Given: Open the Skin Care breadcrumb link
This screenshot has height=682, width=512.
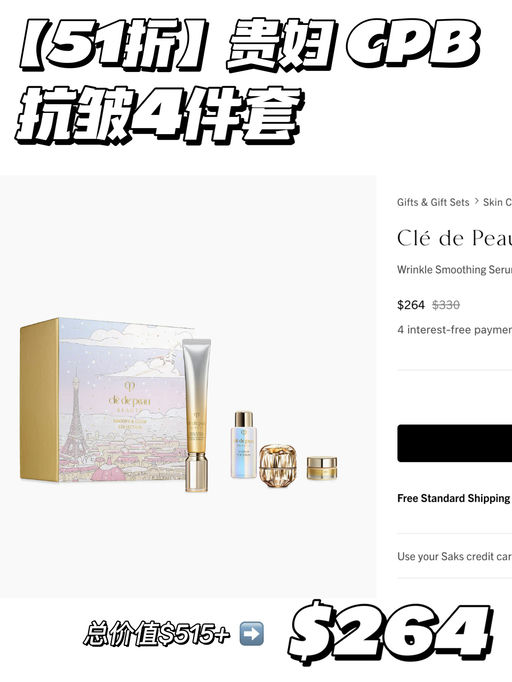Looking at the screenshot, I should 497,202.
